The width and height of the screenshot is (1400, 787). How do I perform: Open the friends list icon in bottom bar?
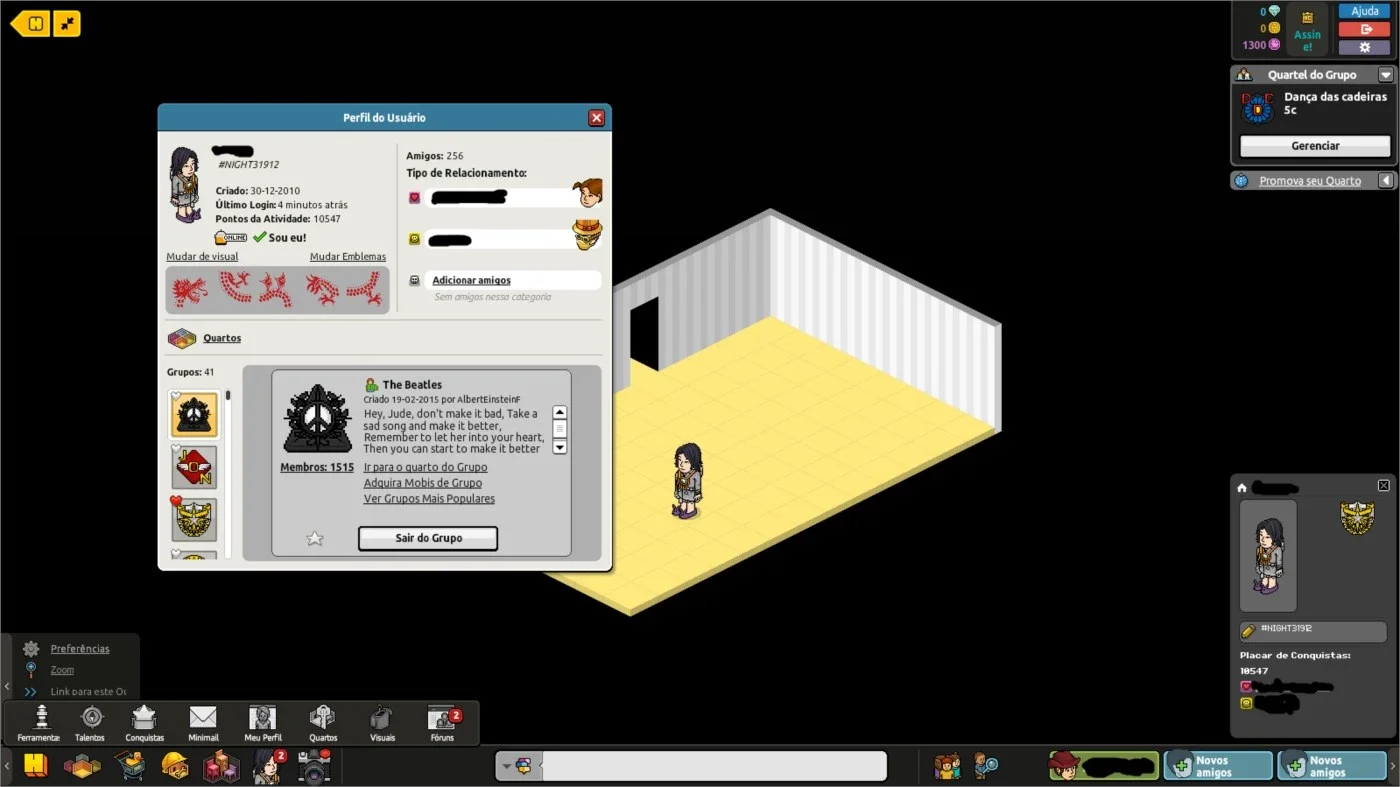click(x=947, y=766)
